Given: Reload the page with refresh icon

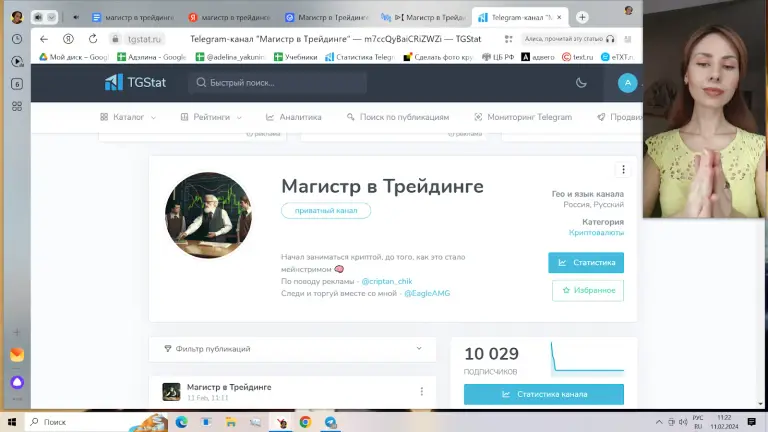Looking at the screenshot, I should click(93, 39).
